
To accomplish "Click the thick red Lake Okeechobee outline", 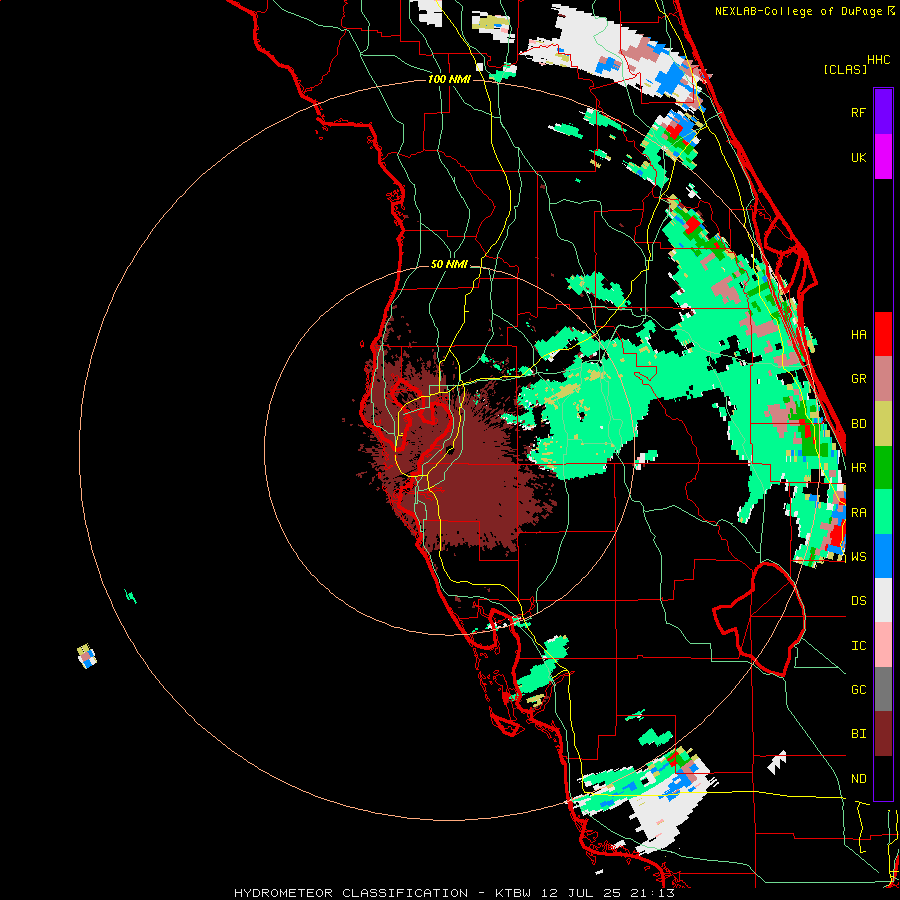I will click(x=759, y=619).
